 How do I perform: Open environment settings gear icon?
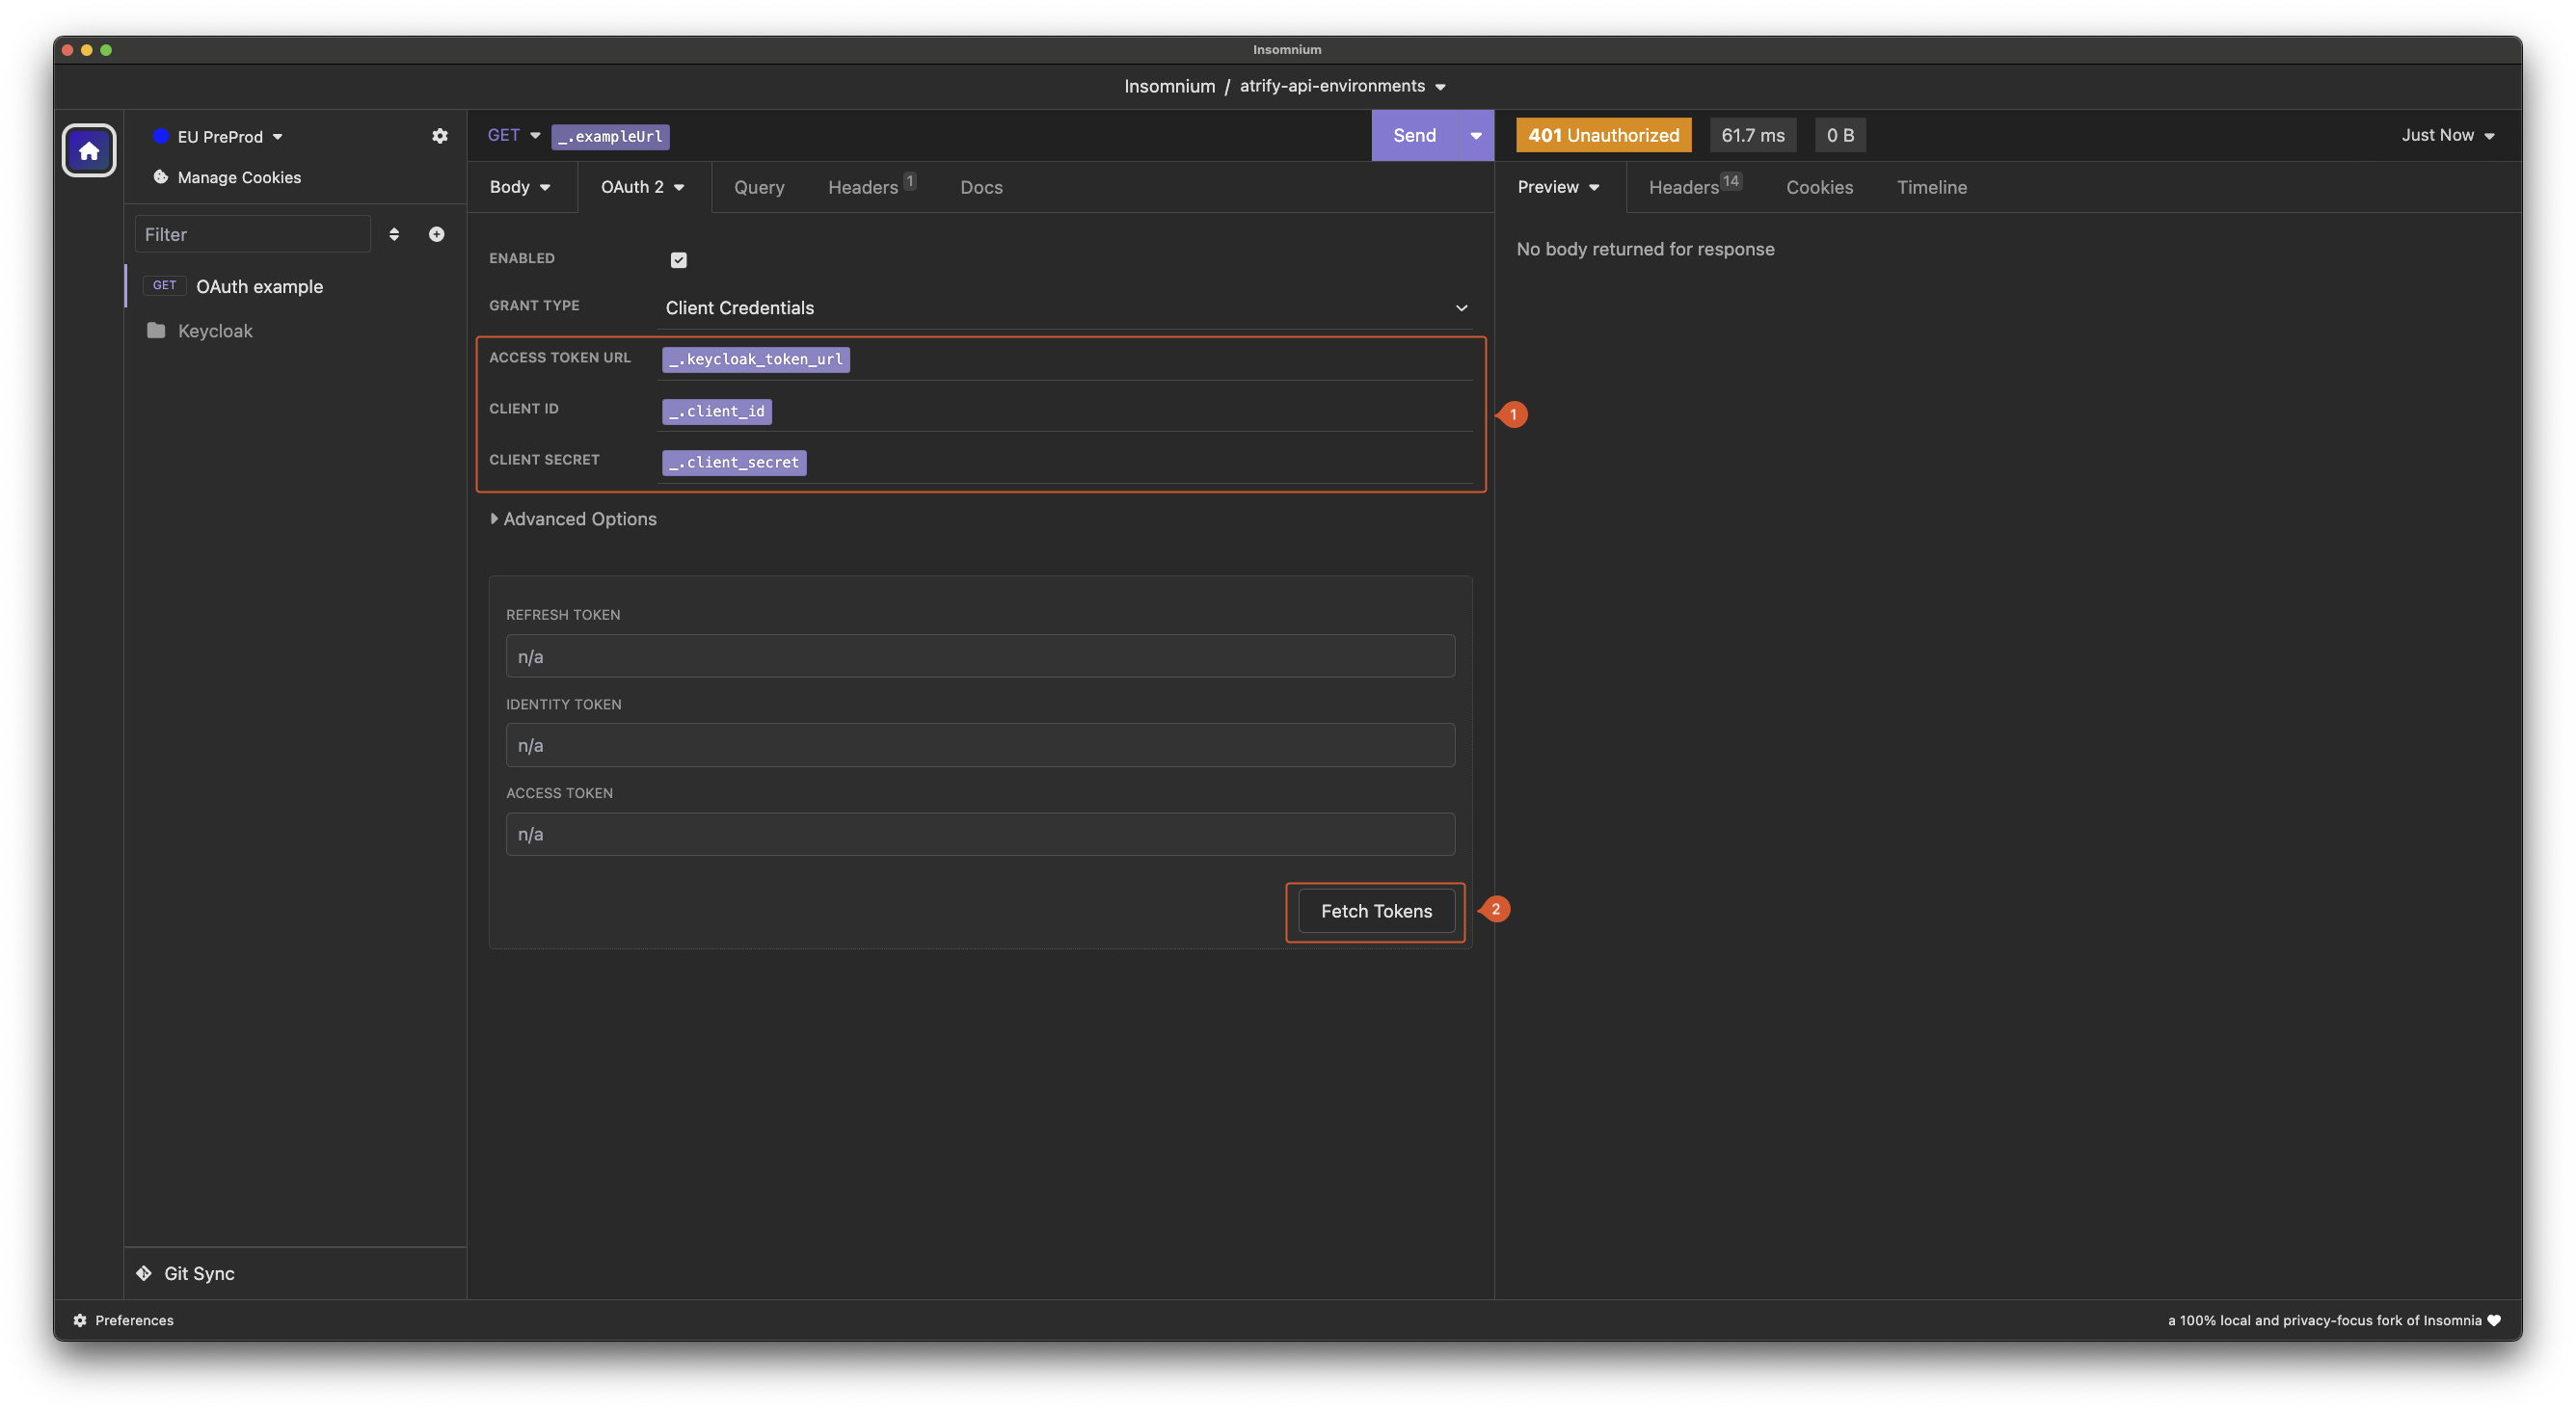[440, 136]
